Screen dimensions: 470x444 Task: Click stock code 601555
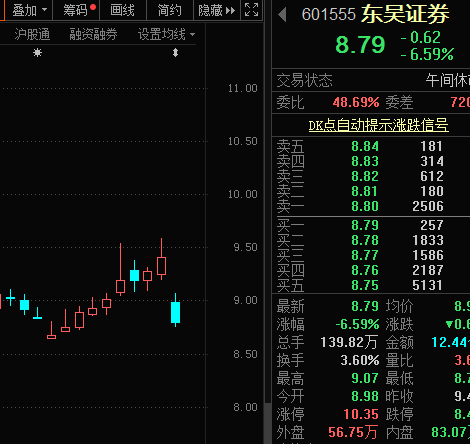(328, 14)
